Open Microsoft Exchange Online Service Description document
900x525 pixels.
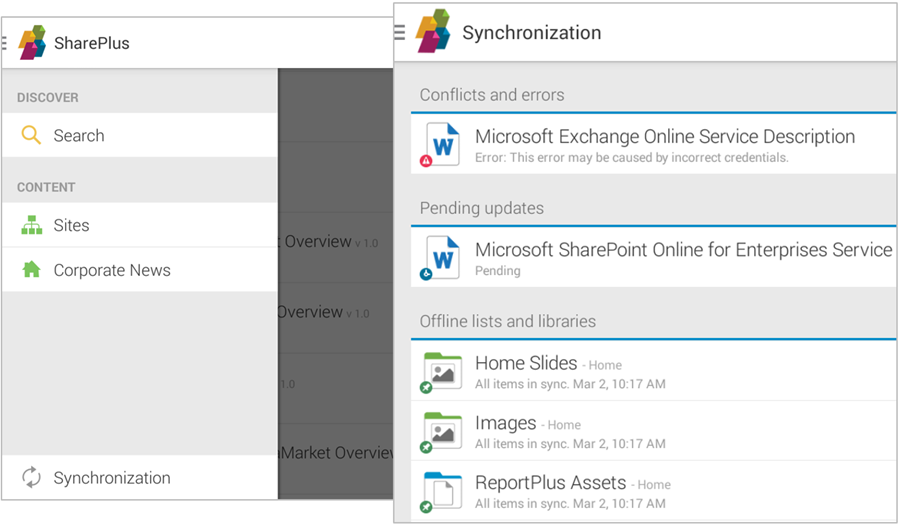tap(664, 137)
